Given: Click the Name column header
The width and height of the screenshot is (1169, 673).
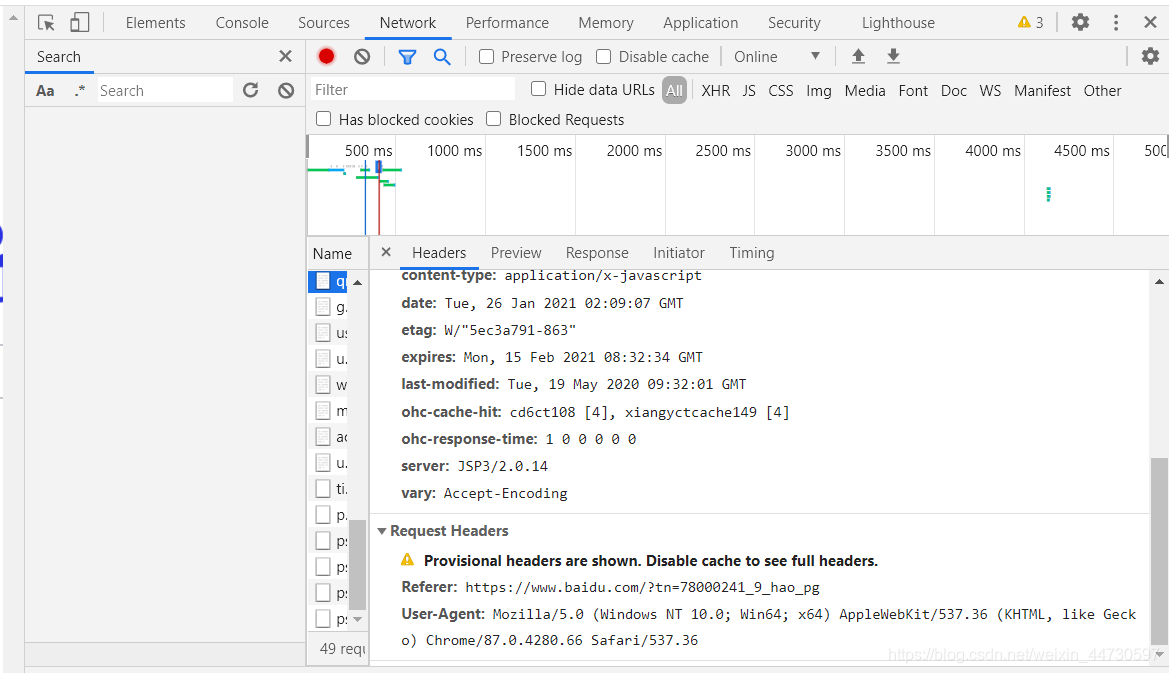Looking at the screenshot, I should click(337, 253).
